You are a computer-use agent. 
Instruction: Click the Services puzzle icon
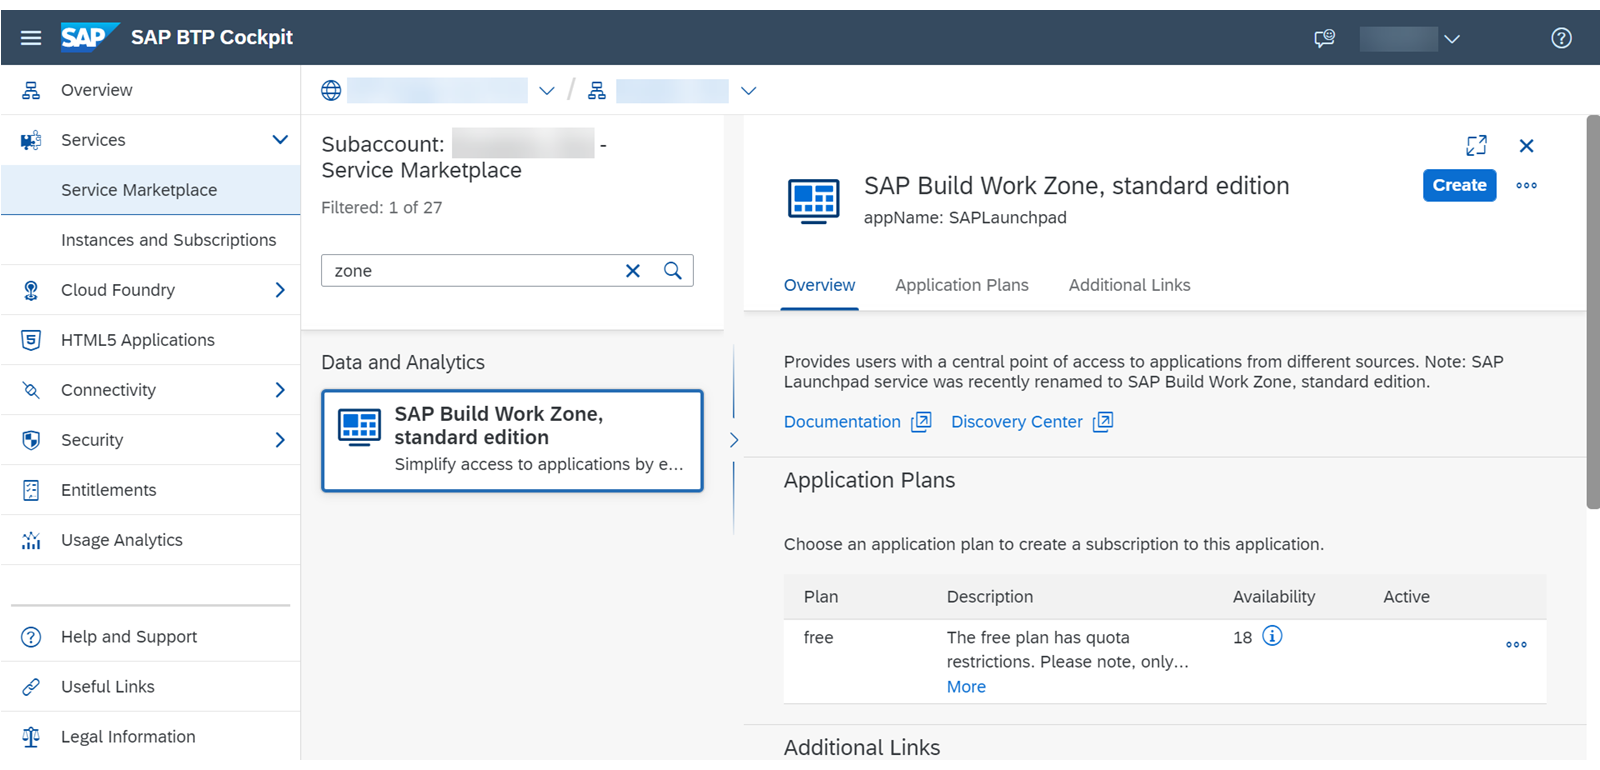pyautogui.click(x=31, y=140)
